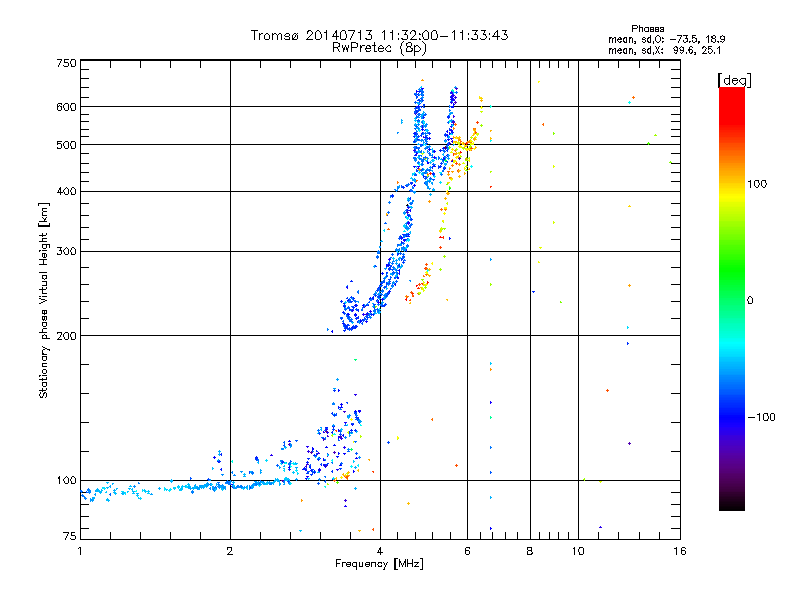Click the y-axis tick label '200'
The image size is (800, 600).
click(66, 336)
